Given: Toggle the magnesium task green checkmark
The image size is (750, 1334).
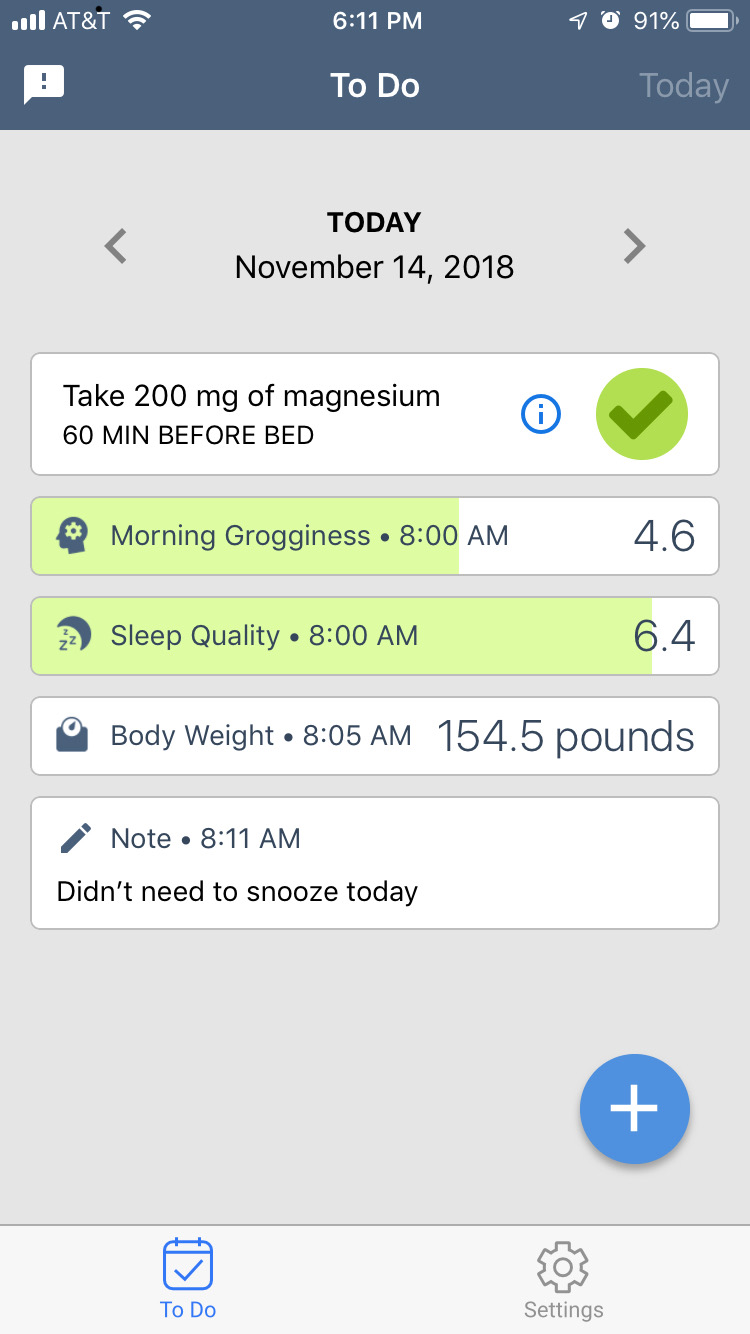Looking at the screenshot, I should coord(641,414).
